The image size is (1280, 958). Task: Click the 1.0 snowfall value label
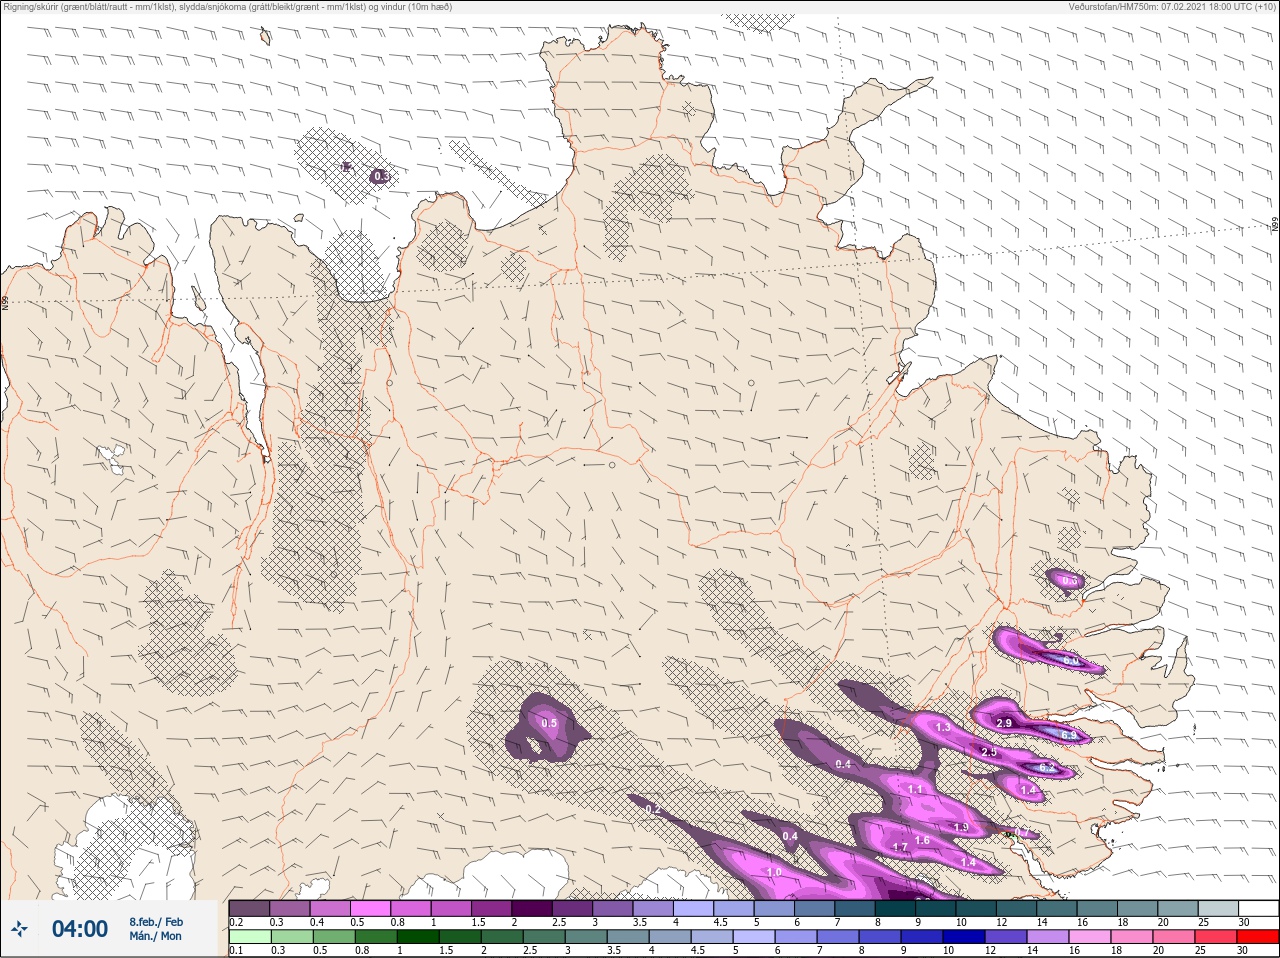point(774,872)
